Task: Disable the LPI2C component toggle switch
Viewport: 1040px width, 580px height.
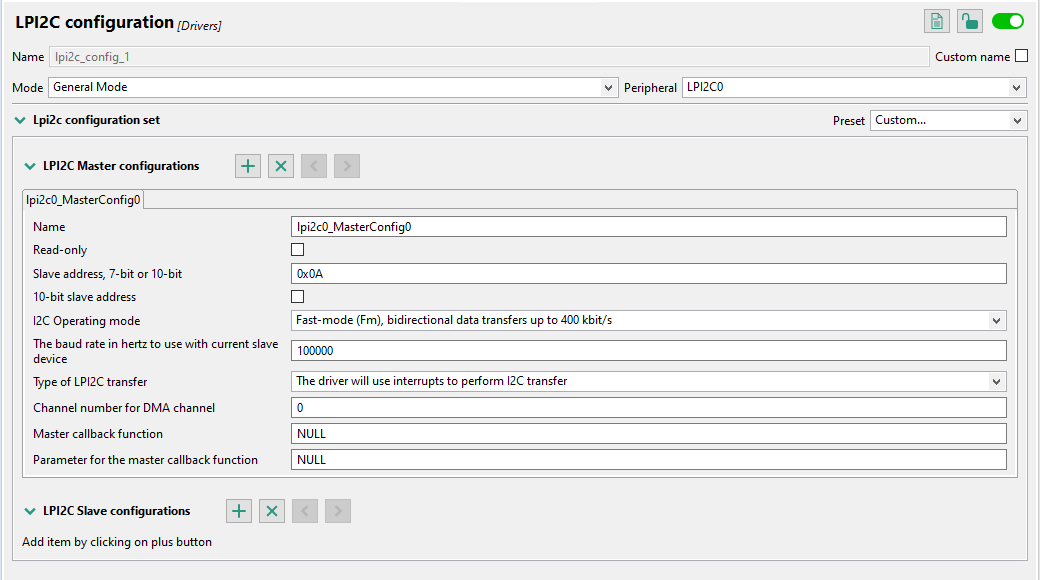Action: [1008, 21]
